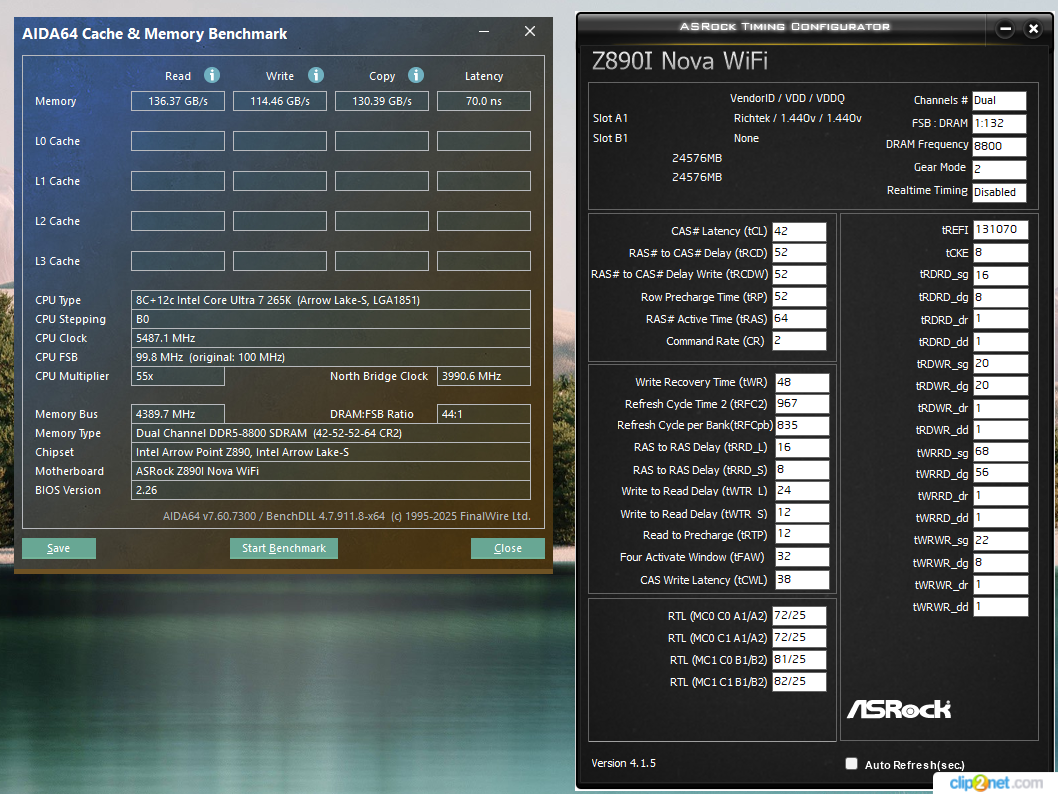Click the Memory Read result 136.37 GB/s
The width and height of the screenshot is (1058, 794).
coord(178,101)
